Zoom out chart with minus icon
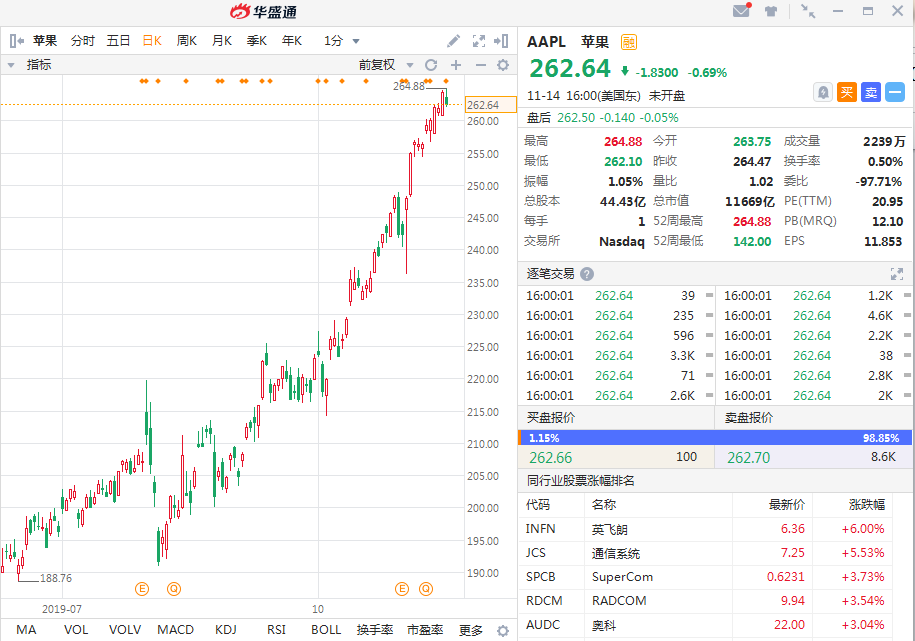The width and height of the screenshot is (915, 641). click(480, 65)
